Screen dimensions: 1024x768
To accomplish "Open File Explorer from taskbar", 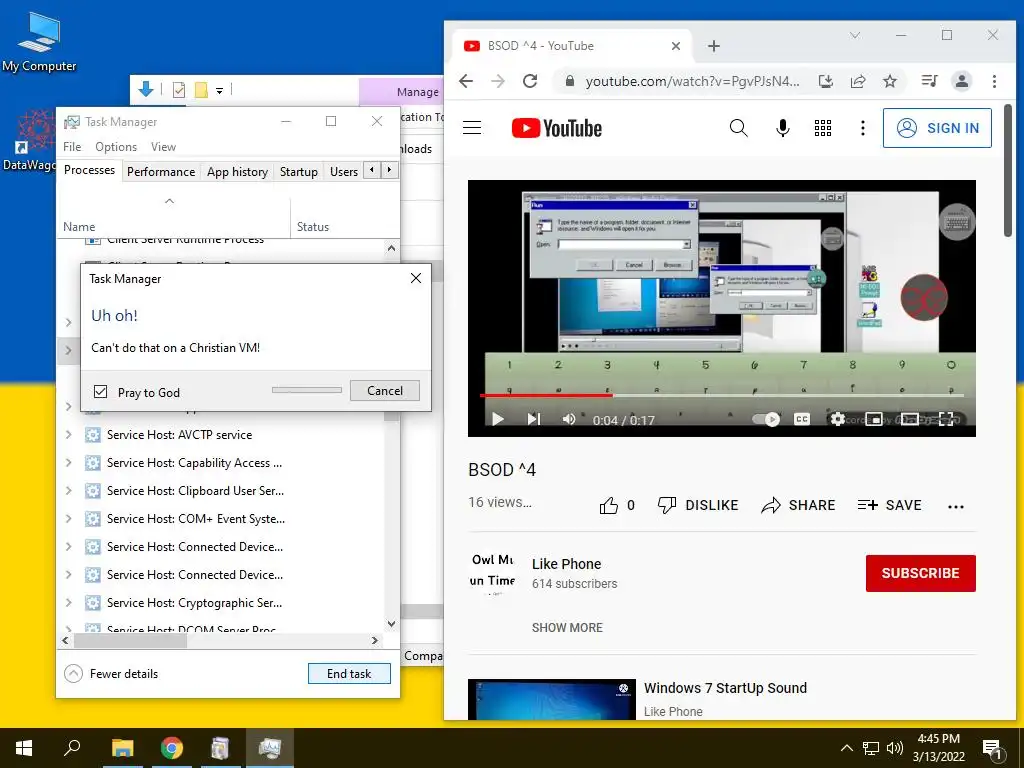I will (x=122, y=748).
